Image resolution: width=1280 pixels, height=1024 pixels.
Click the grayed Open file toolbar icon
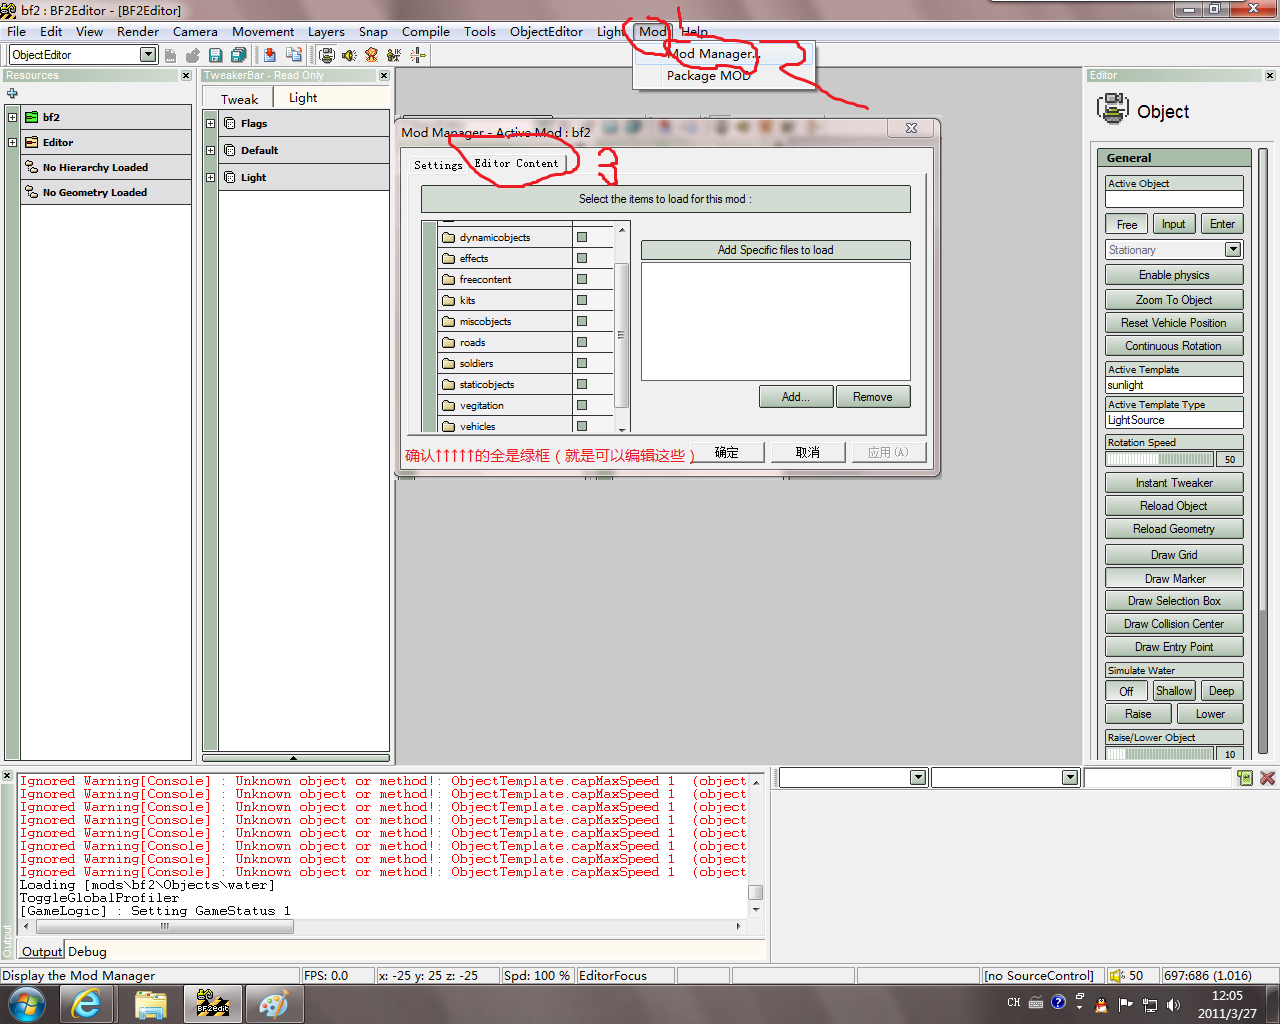[193, 55]
